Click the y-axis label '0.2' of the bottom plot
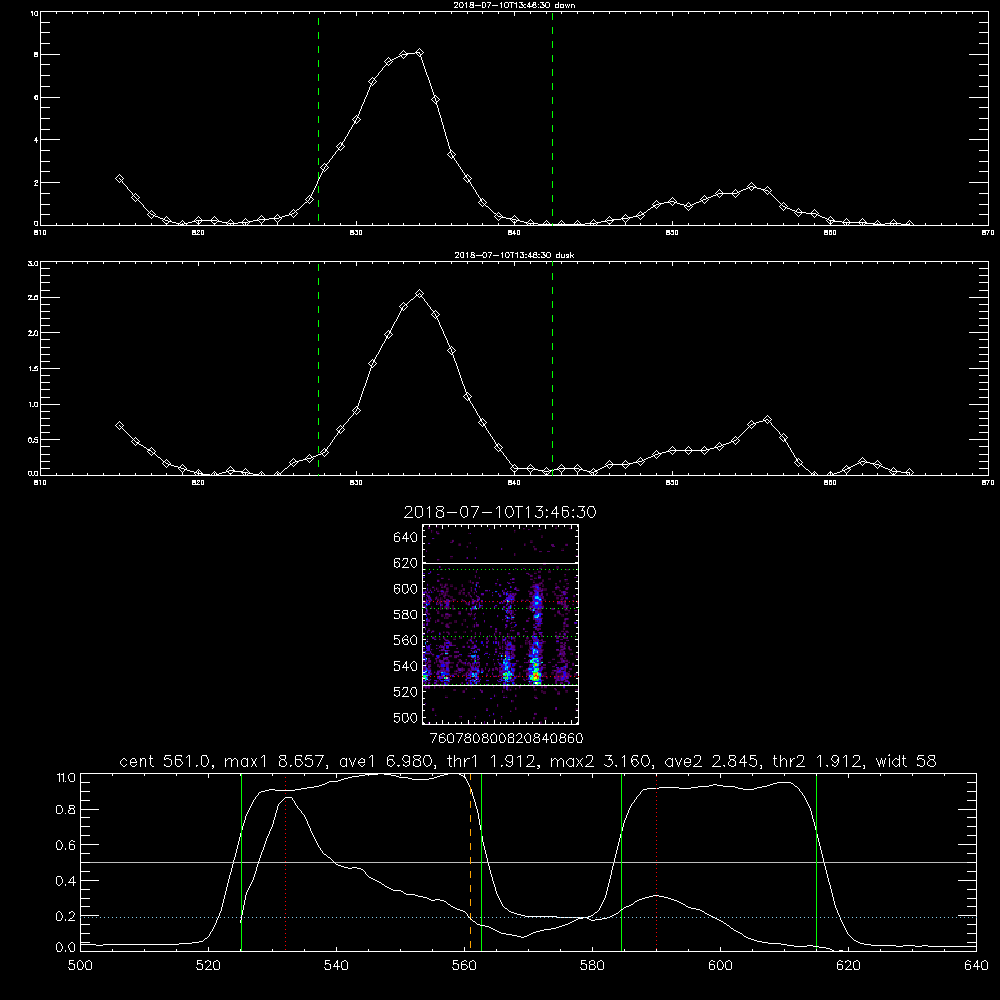Image resolution: width=1000 pixels, height=1000 pixels. pyautogui.click(x=66, y=916)
